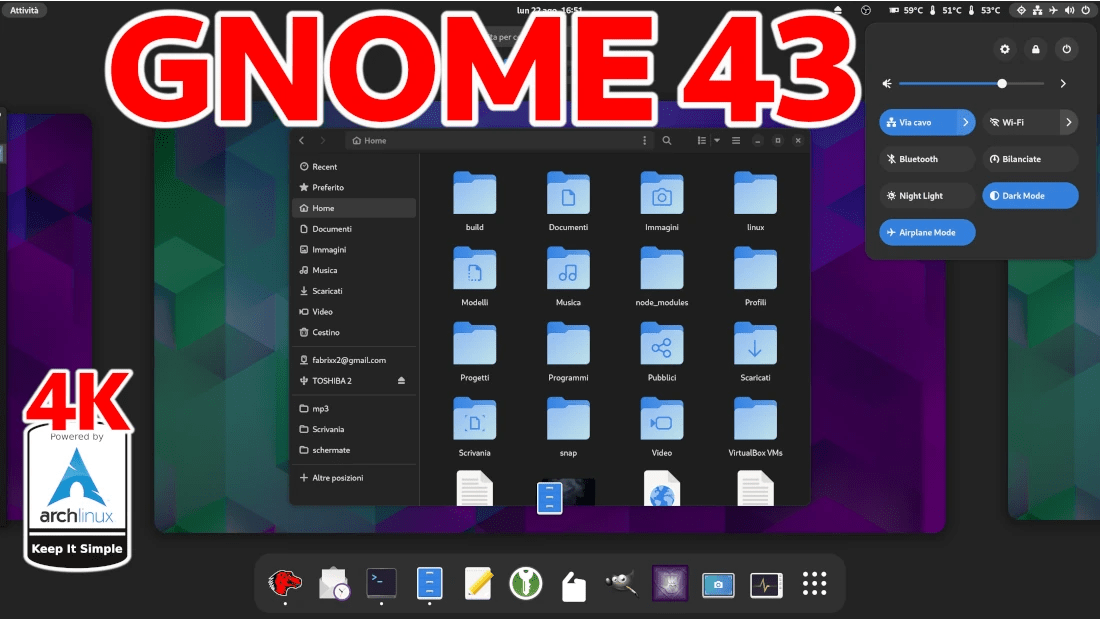Open the Passwords app with the green key icon
The image size is (1100, 619).
[526, 583]
